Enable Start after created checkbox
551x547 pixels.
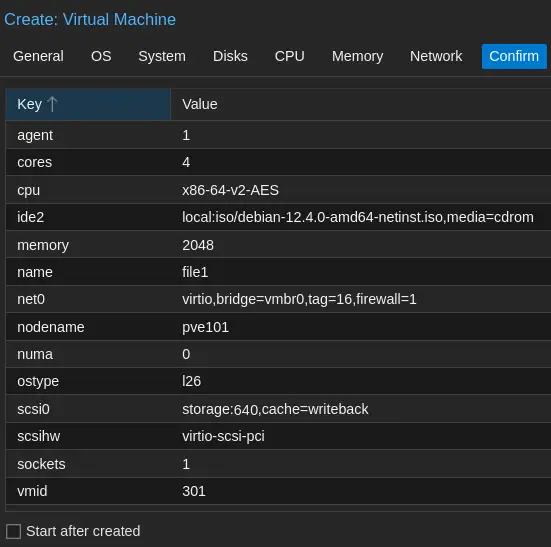pyautogui.click(x=13, y=531)
